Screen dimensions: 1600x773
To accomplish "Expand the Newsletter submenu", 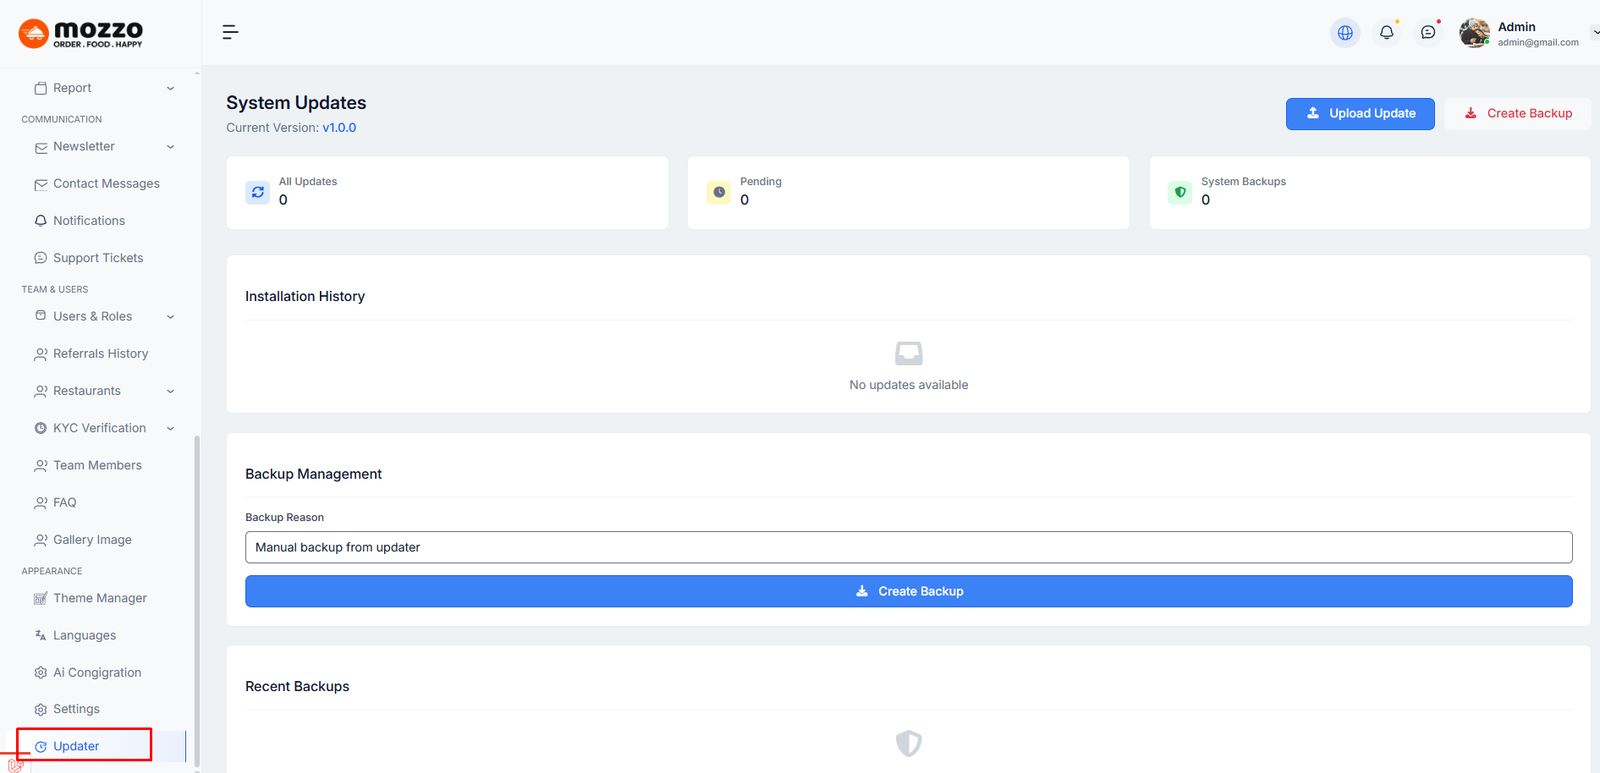I will coord(170,147).
